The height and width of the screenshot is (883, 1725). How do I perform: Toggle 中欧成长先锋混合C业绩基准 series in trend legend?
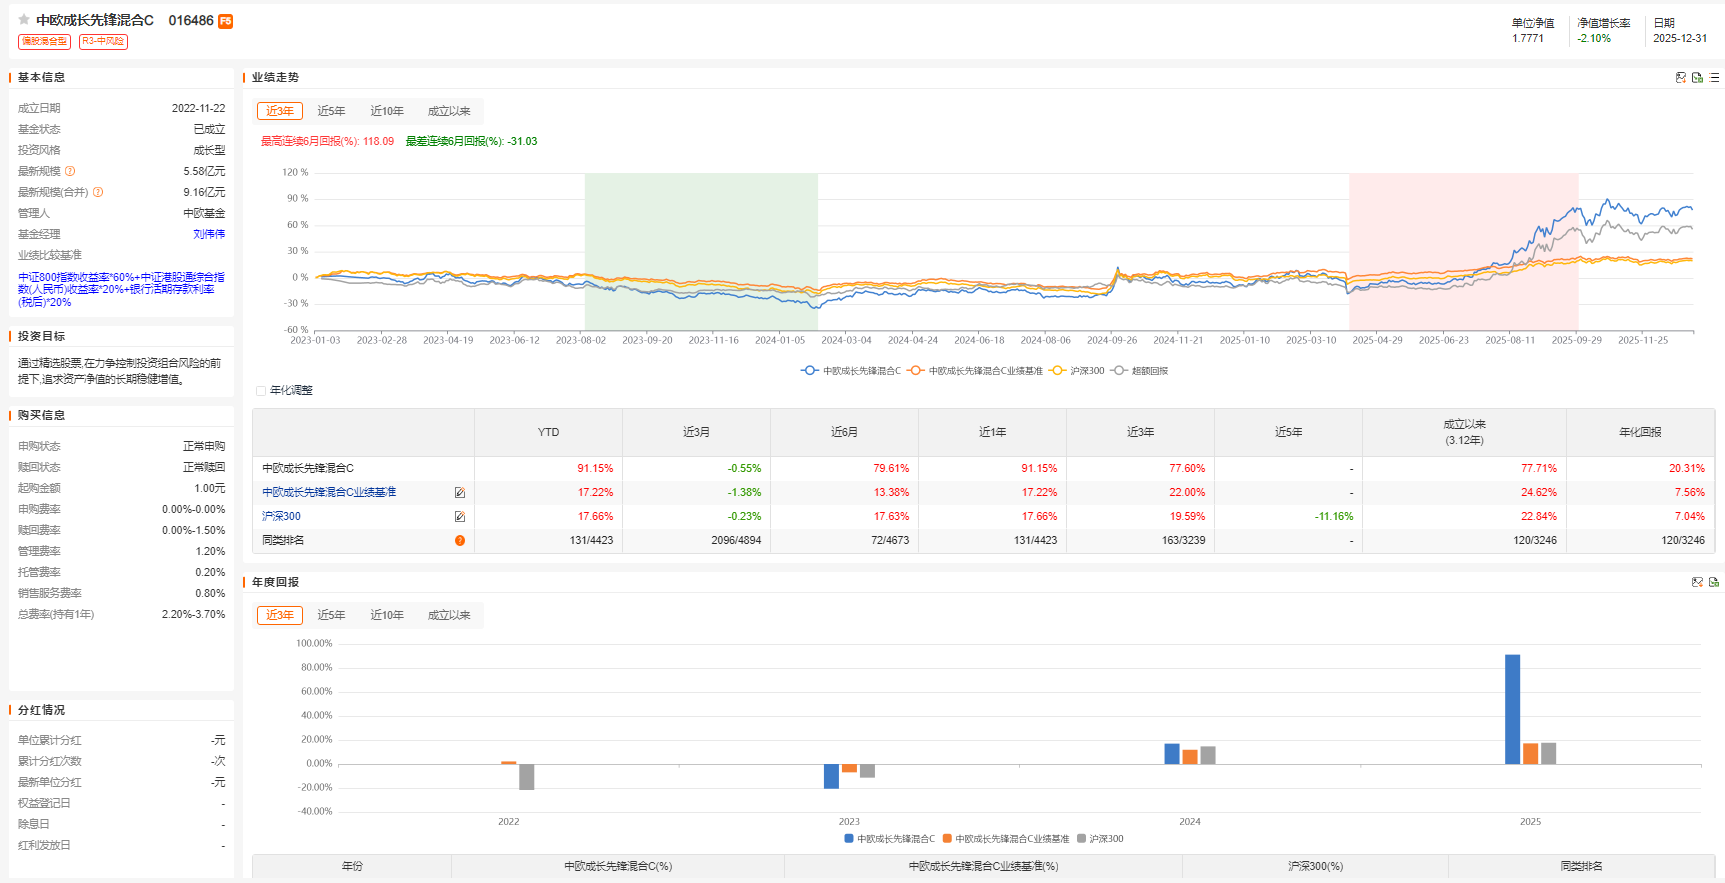click(975, 371)
